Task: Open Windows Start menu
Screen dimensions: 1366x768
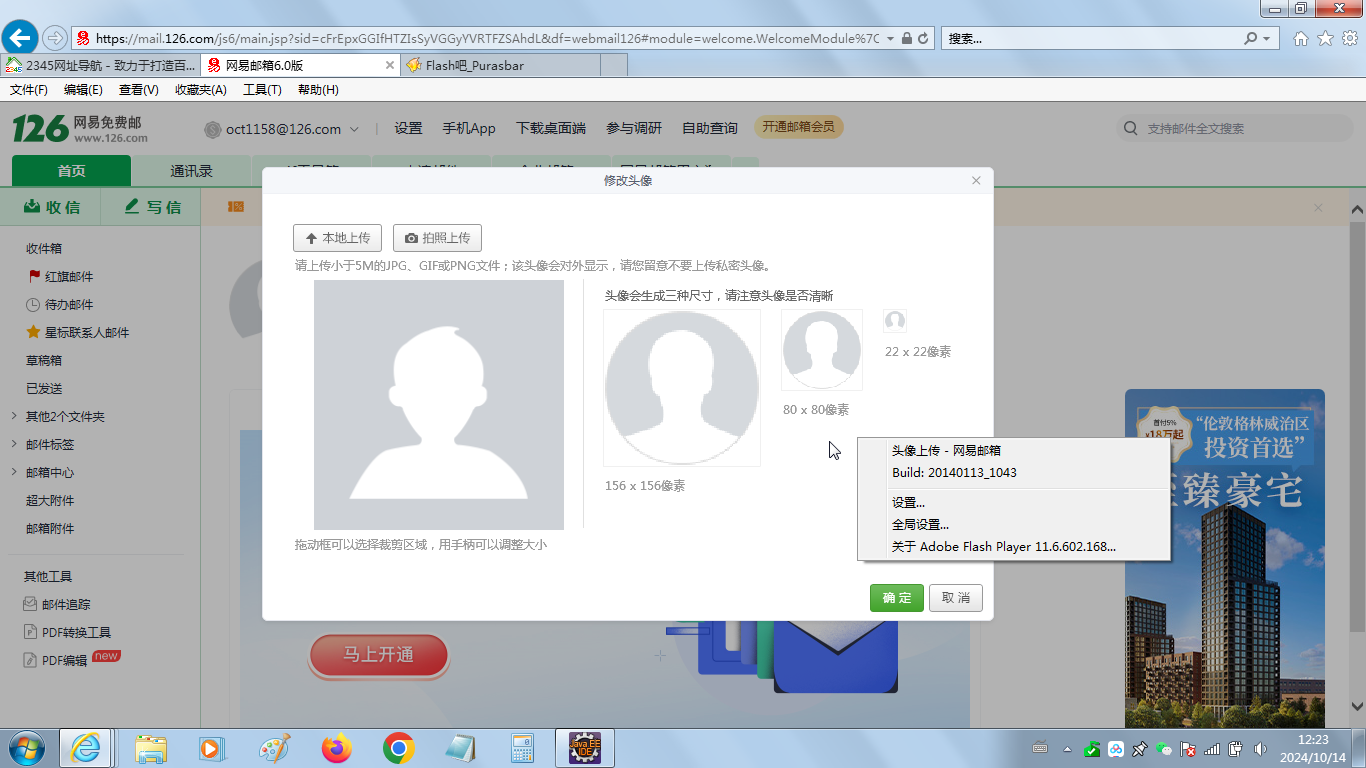Action: tap(25, 748)
